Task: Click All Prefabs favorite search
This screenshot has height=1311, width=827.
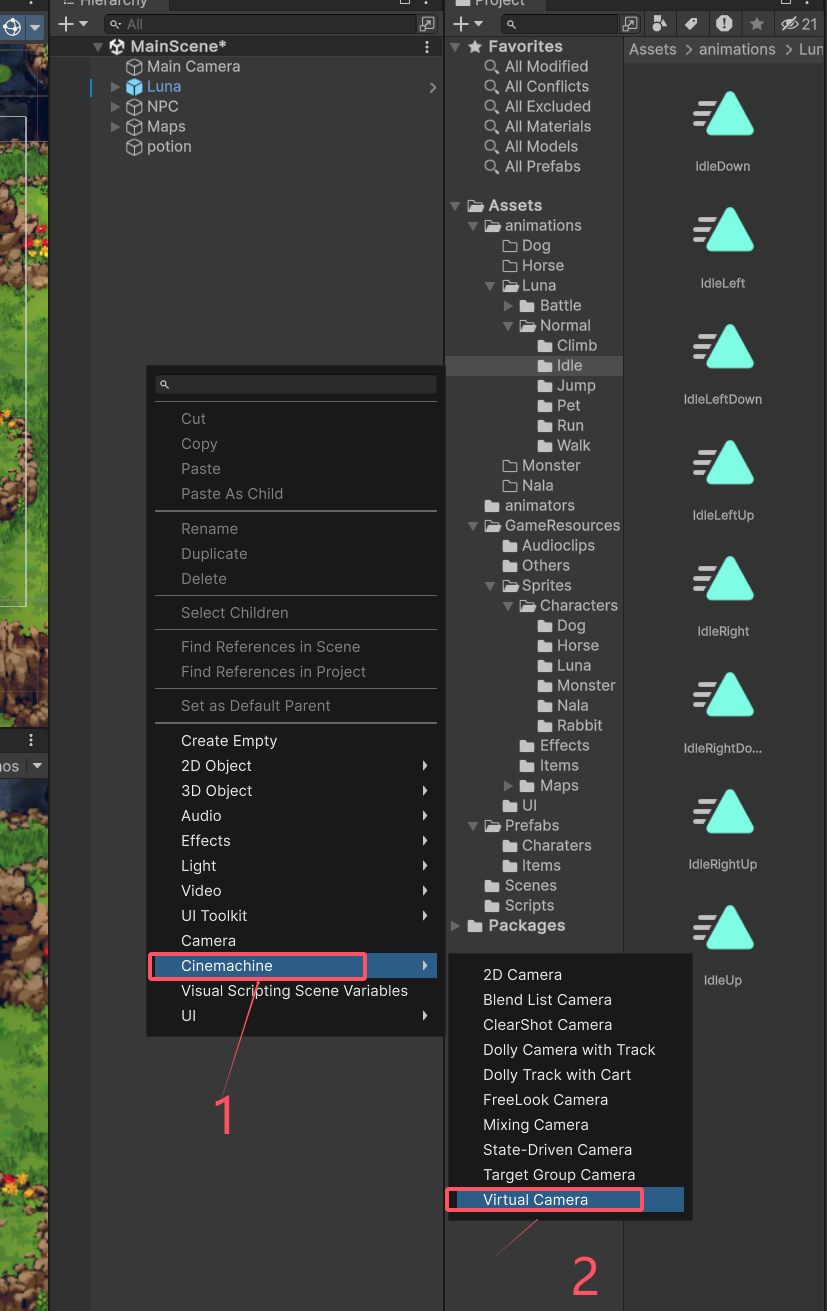Action: 542,166
